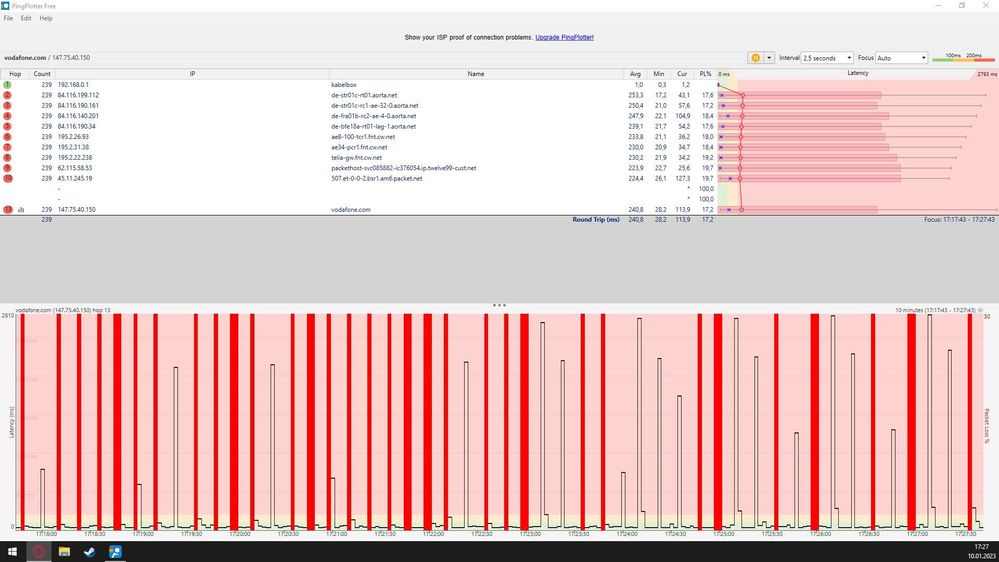Image resolution: width=999 pixels, height=562 pixels.
Task: Select IP 84.116.199.112 row
Action: tap(78, 95)
